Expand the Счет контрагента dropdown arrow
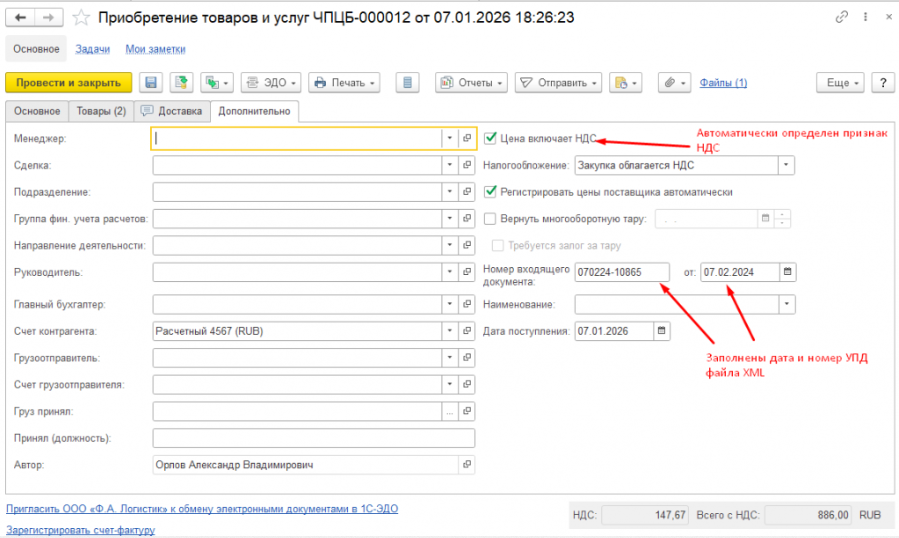Viewport: 899px width, 538px height. (x=450, y=331)
